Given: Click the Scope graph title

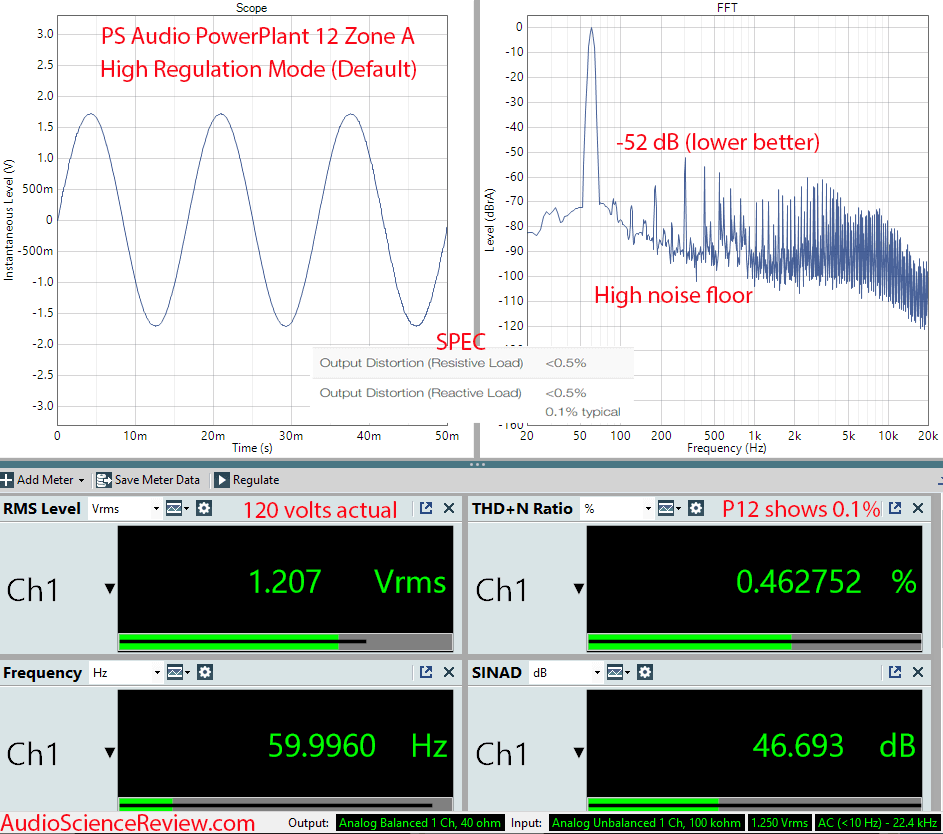Looking at the screenshot, I should 251,8.
